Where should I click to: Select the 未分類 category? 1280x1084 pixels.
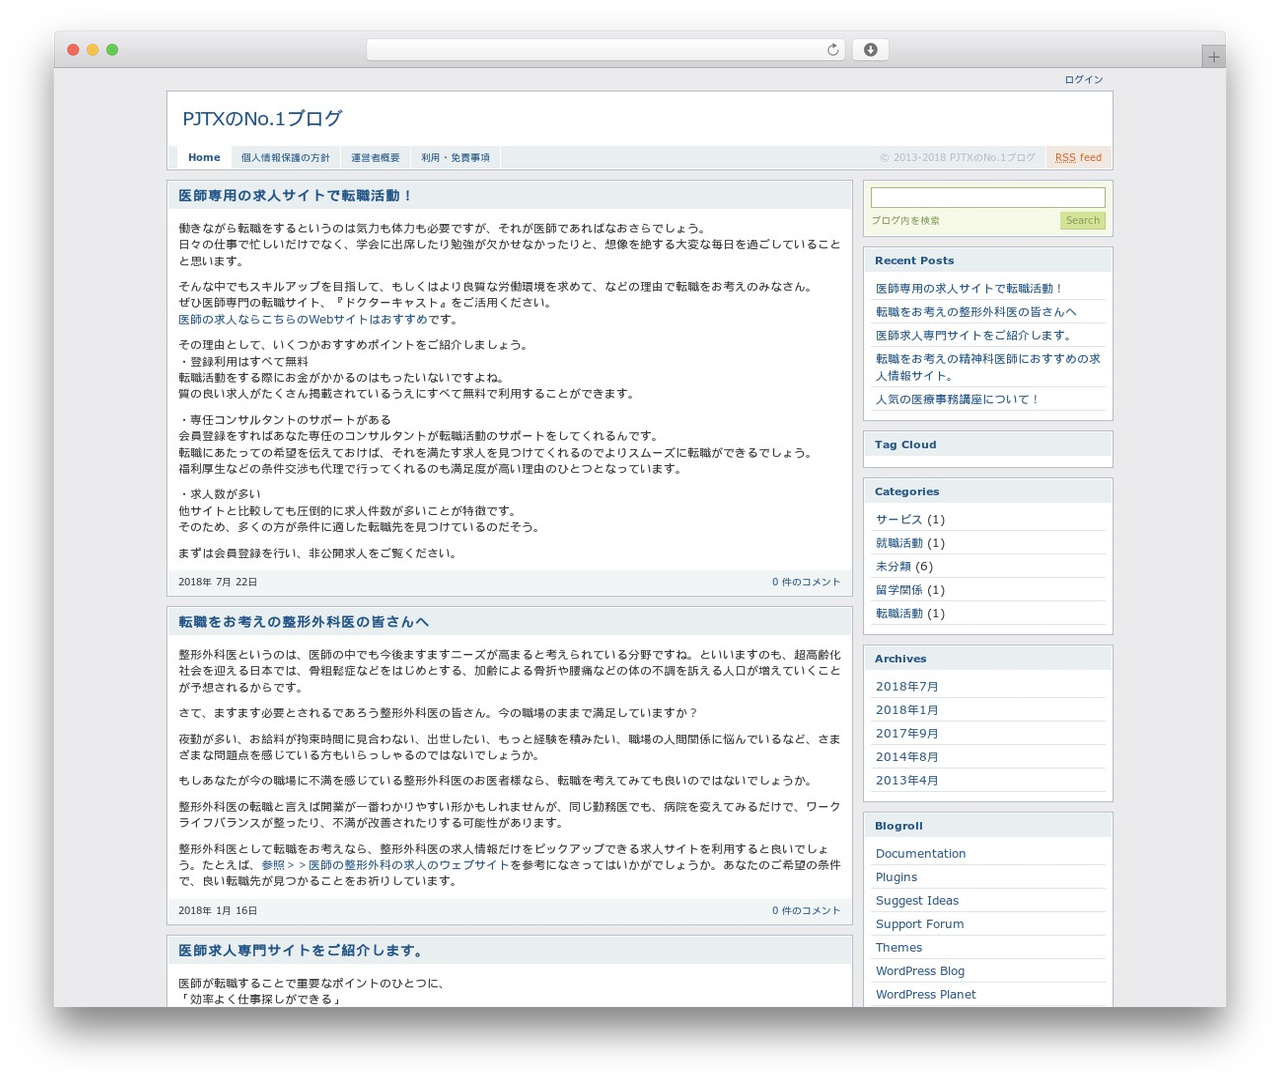[x=893, y=567]
